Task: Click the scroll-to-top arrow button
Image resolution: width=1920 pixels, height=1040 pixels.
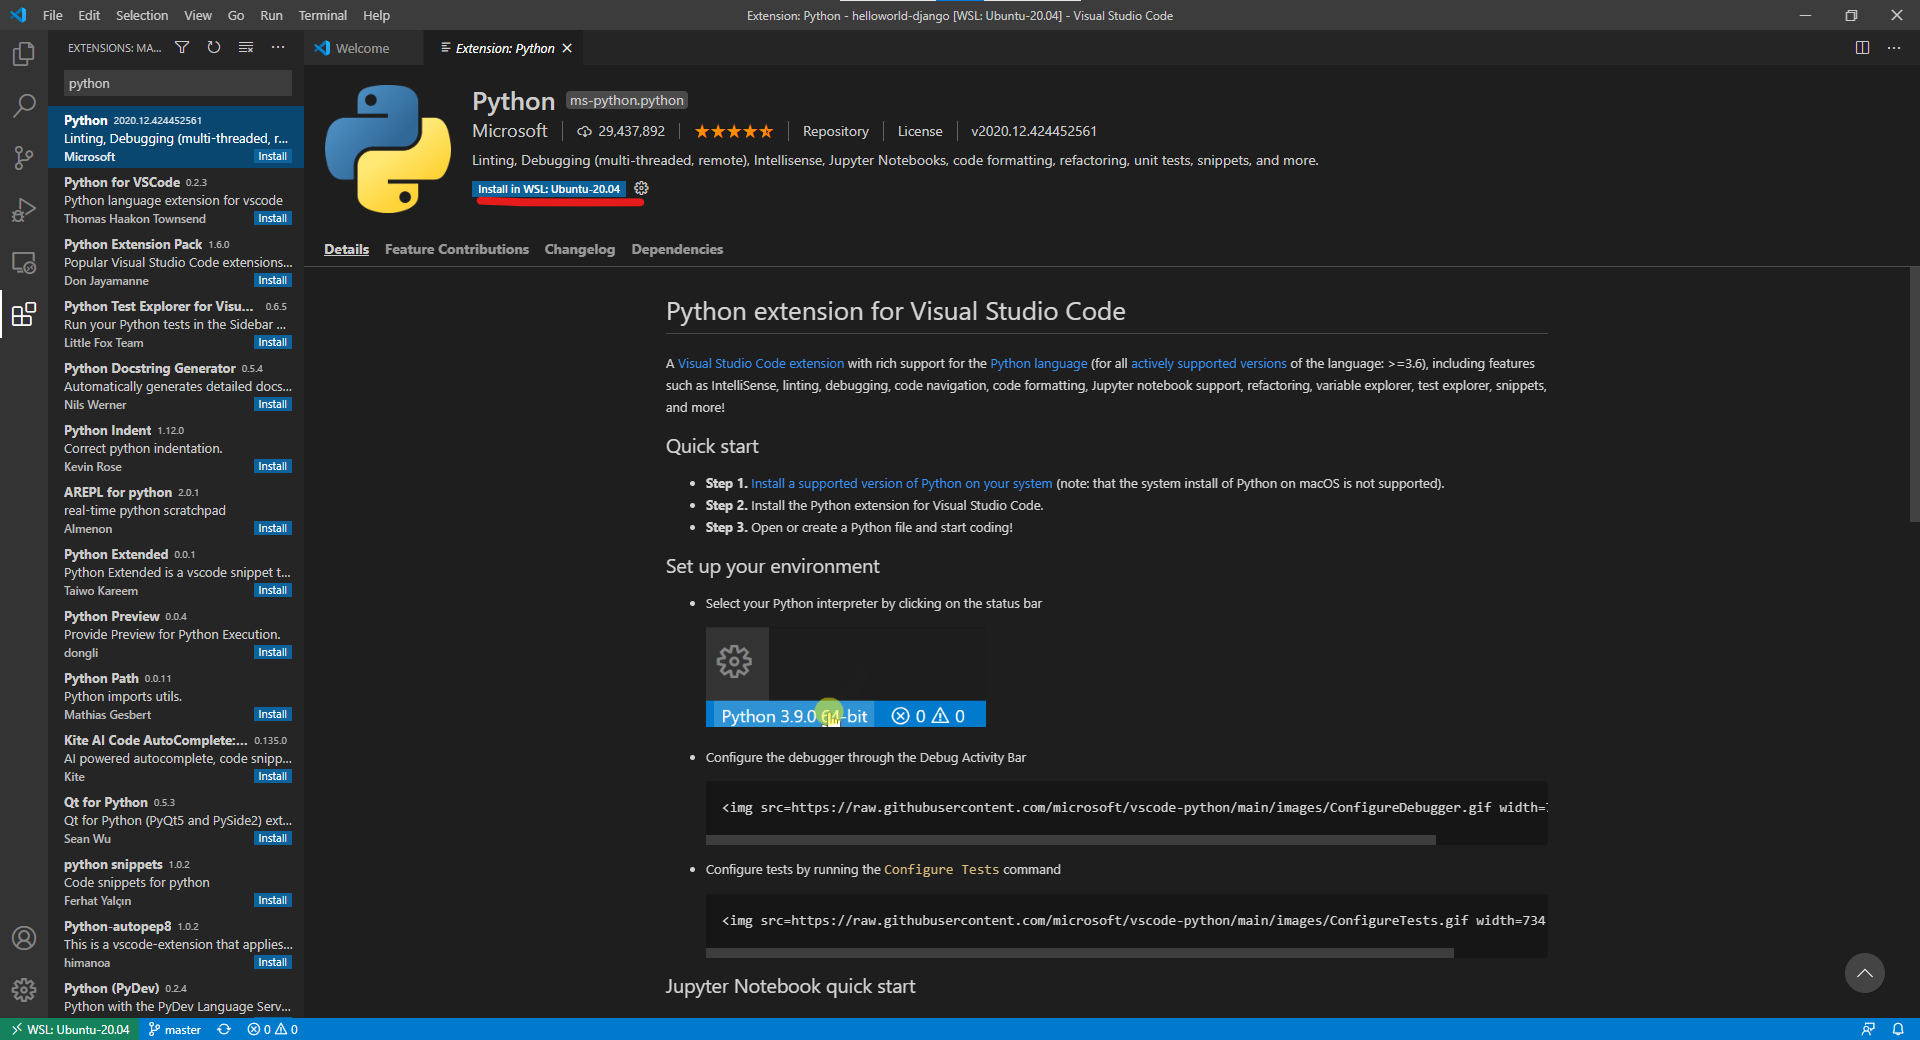Action: 1865,973
